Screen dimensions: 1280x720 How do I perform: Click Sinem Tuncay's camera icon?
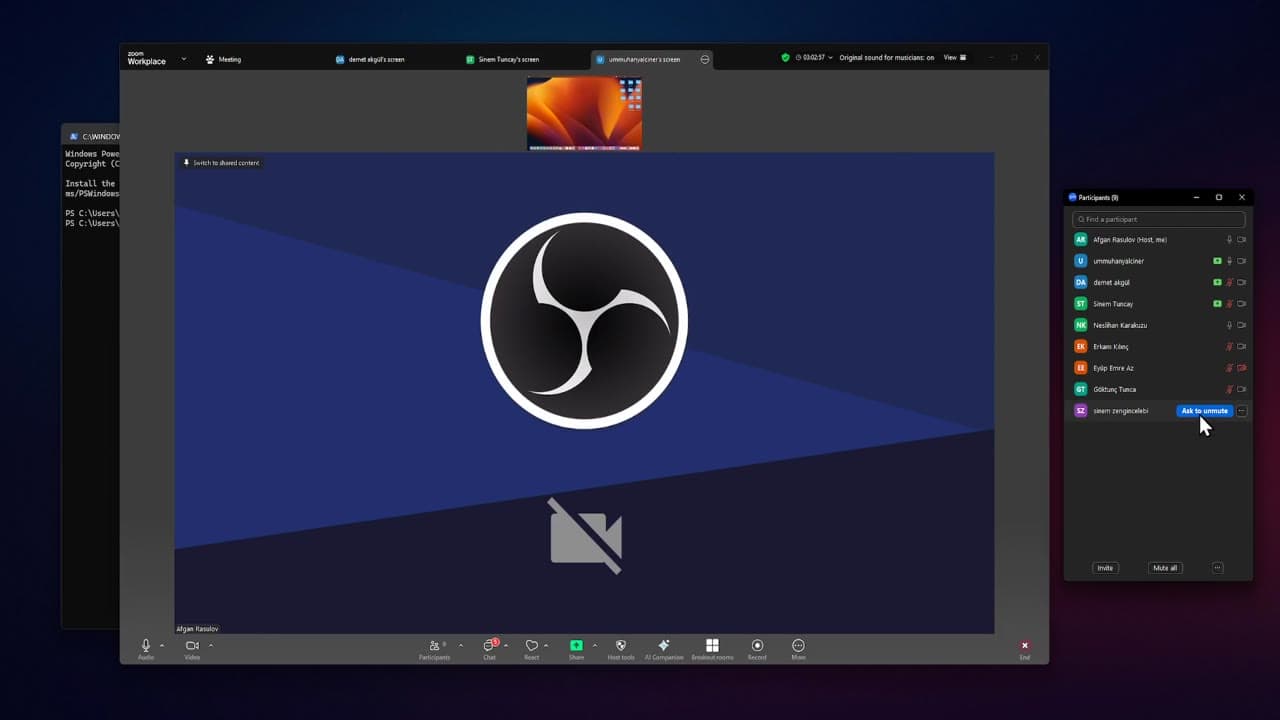click(x=1242, y=304)
